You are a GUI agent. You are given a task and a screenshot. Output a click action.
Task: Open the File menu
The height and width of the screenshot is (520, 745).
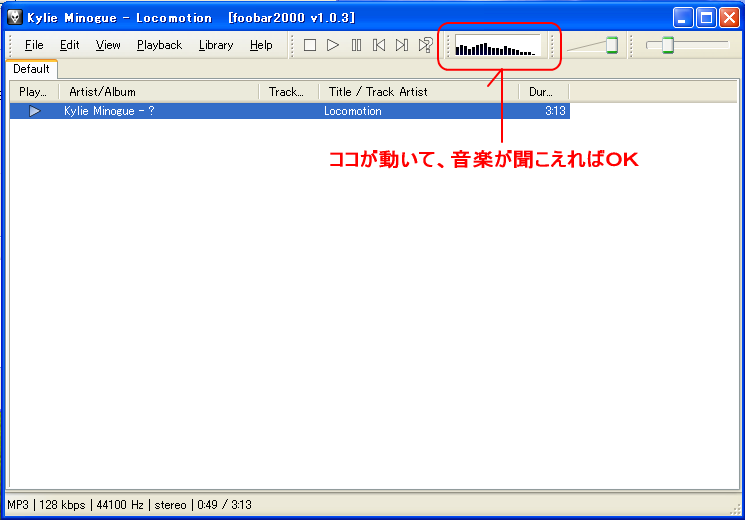[x=34, y=45]
